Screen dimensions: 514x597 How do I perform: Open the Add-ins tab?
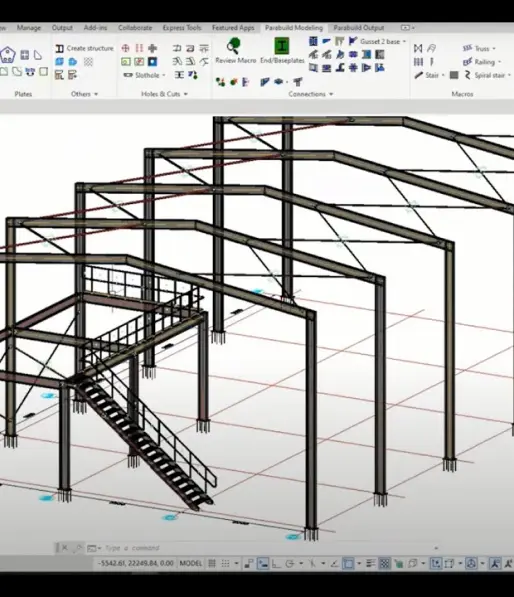(96, 28)
